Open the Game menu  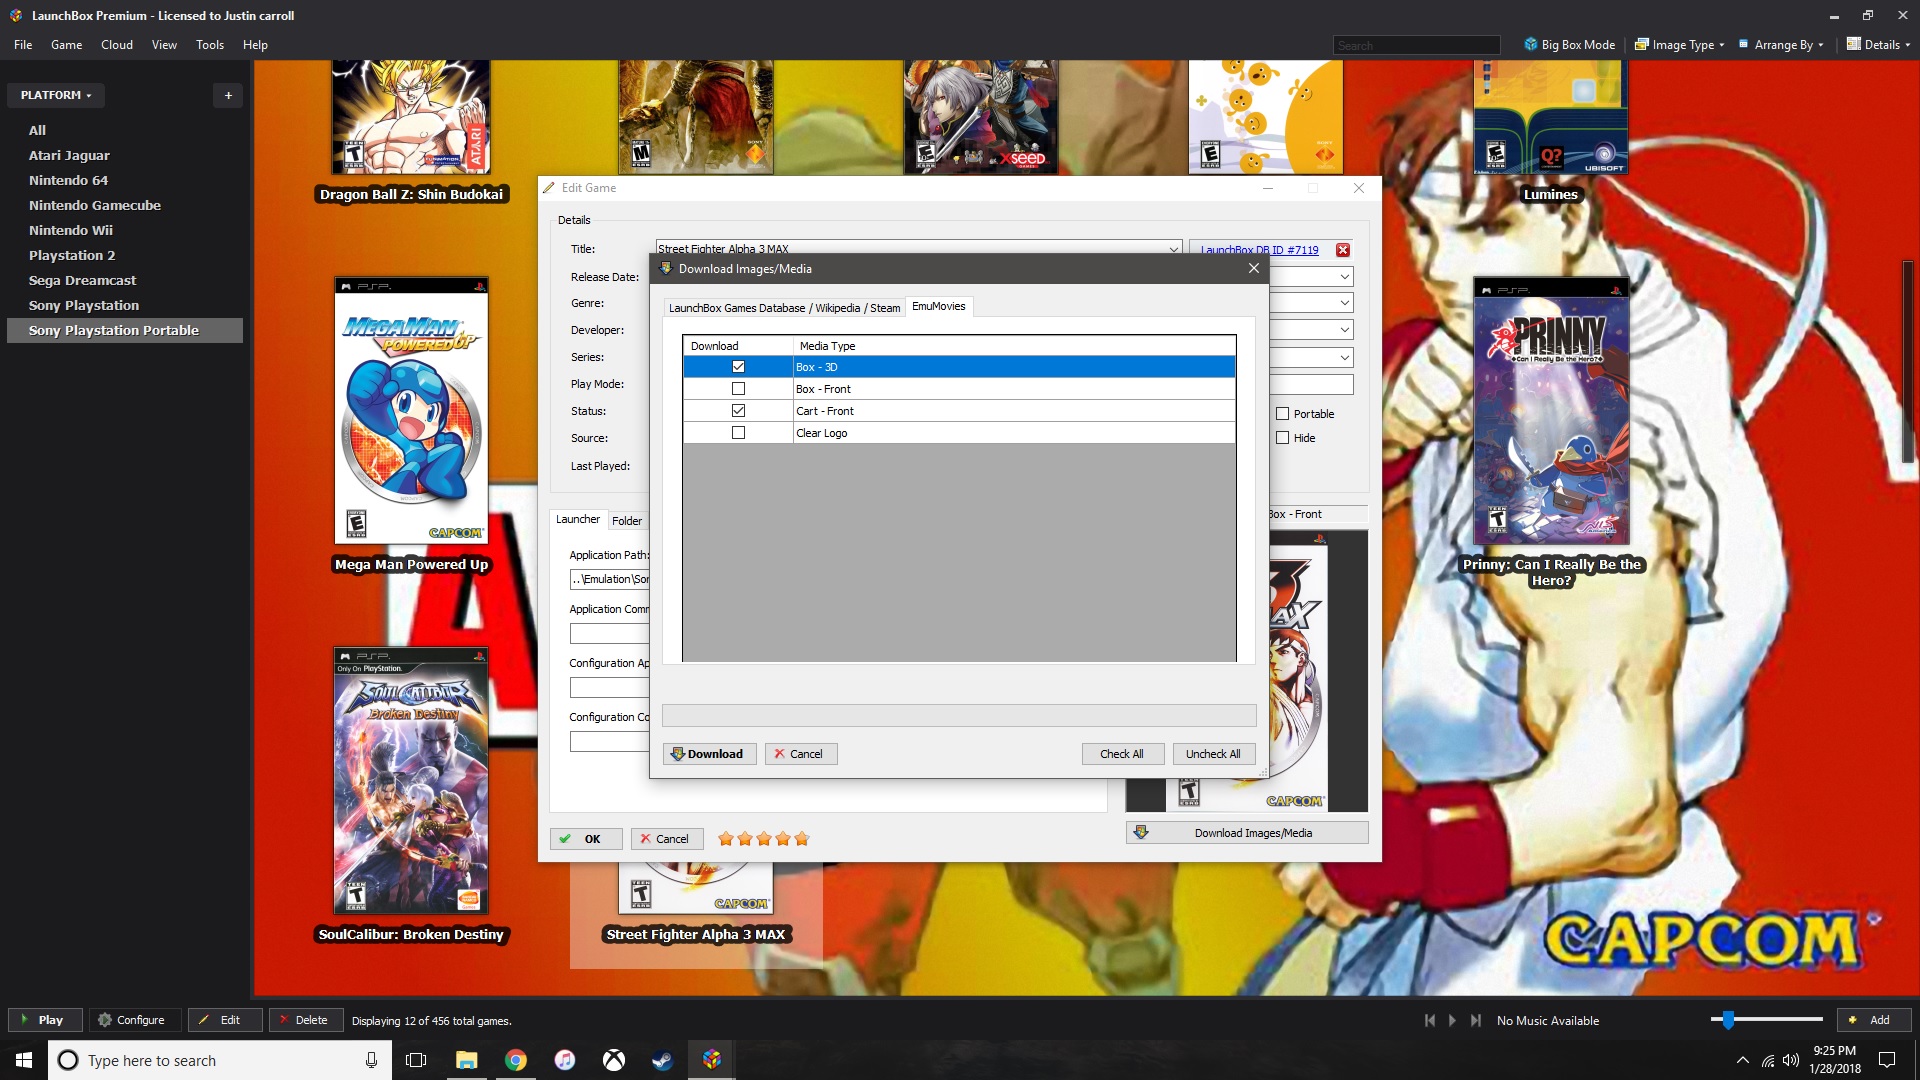67,45
